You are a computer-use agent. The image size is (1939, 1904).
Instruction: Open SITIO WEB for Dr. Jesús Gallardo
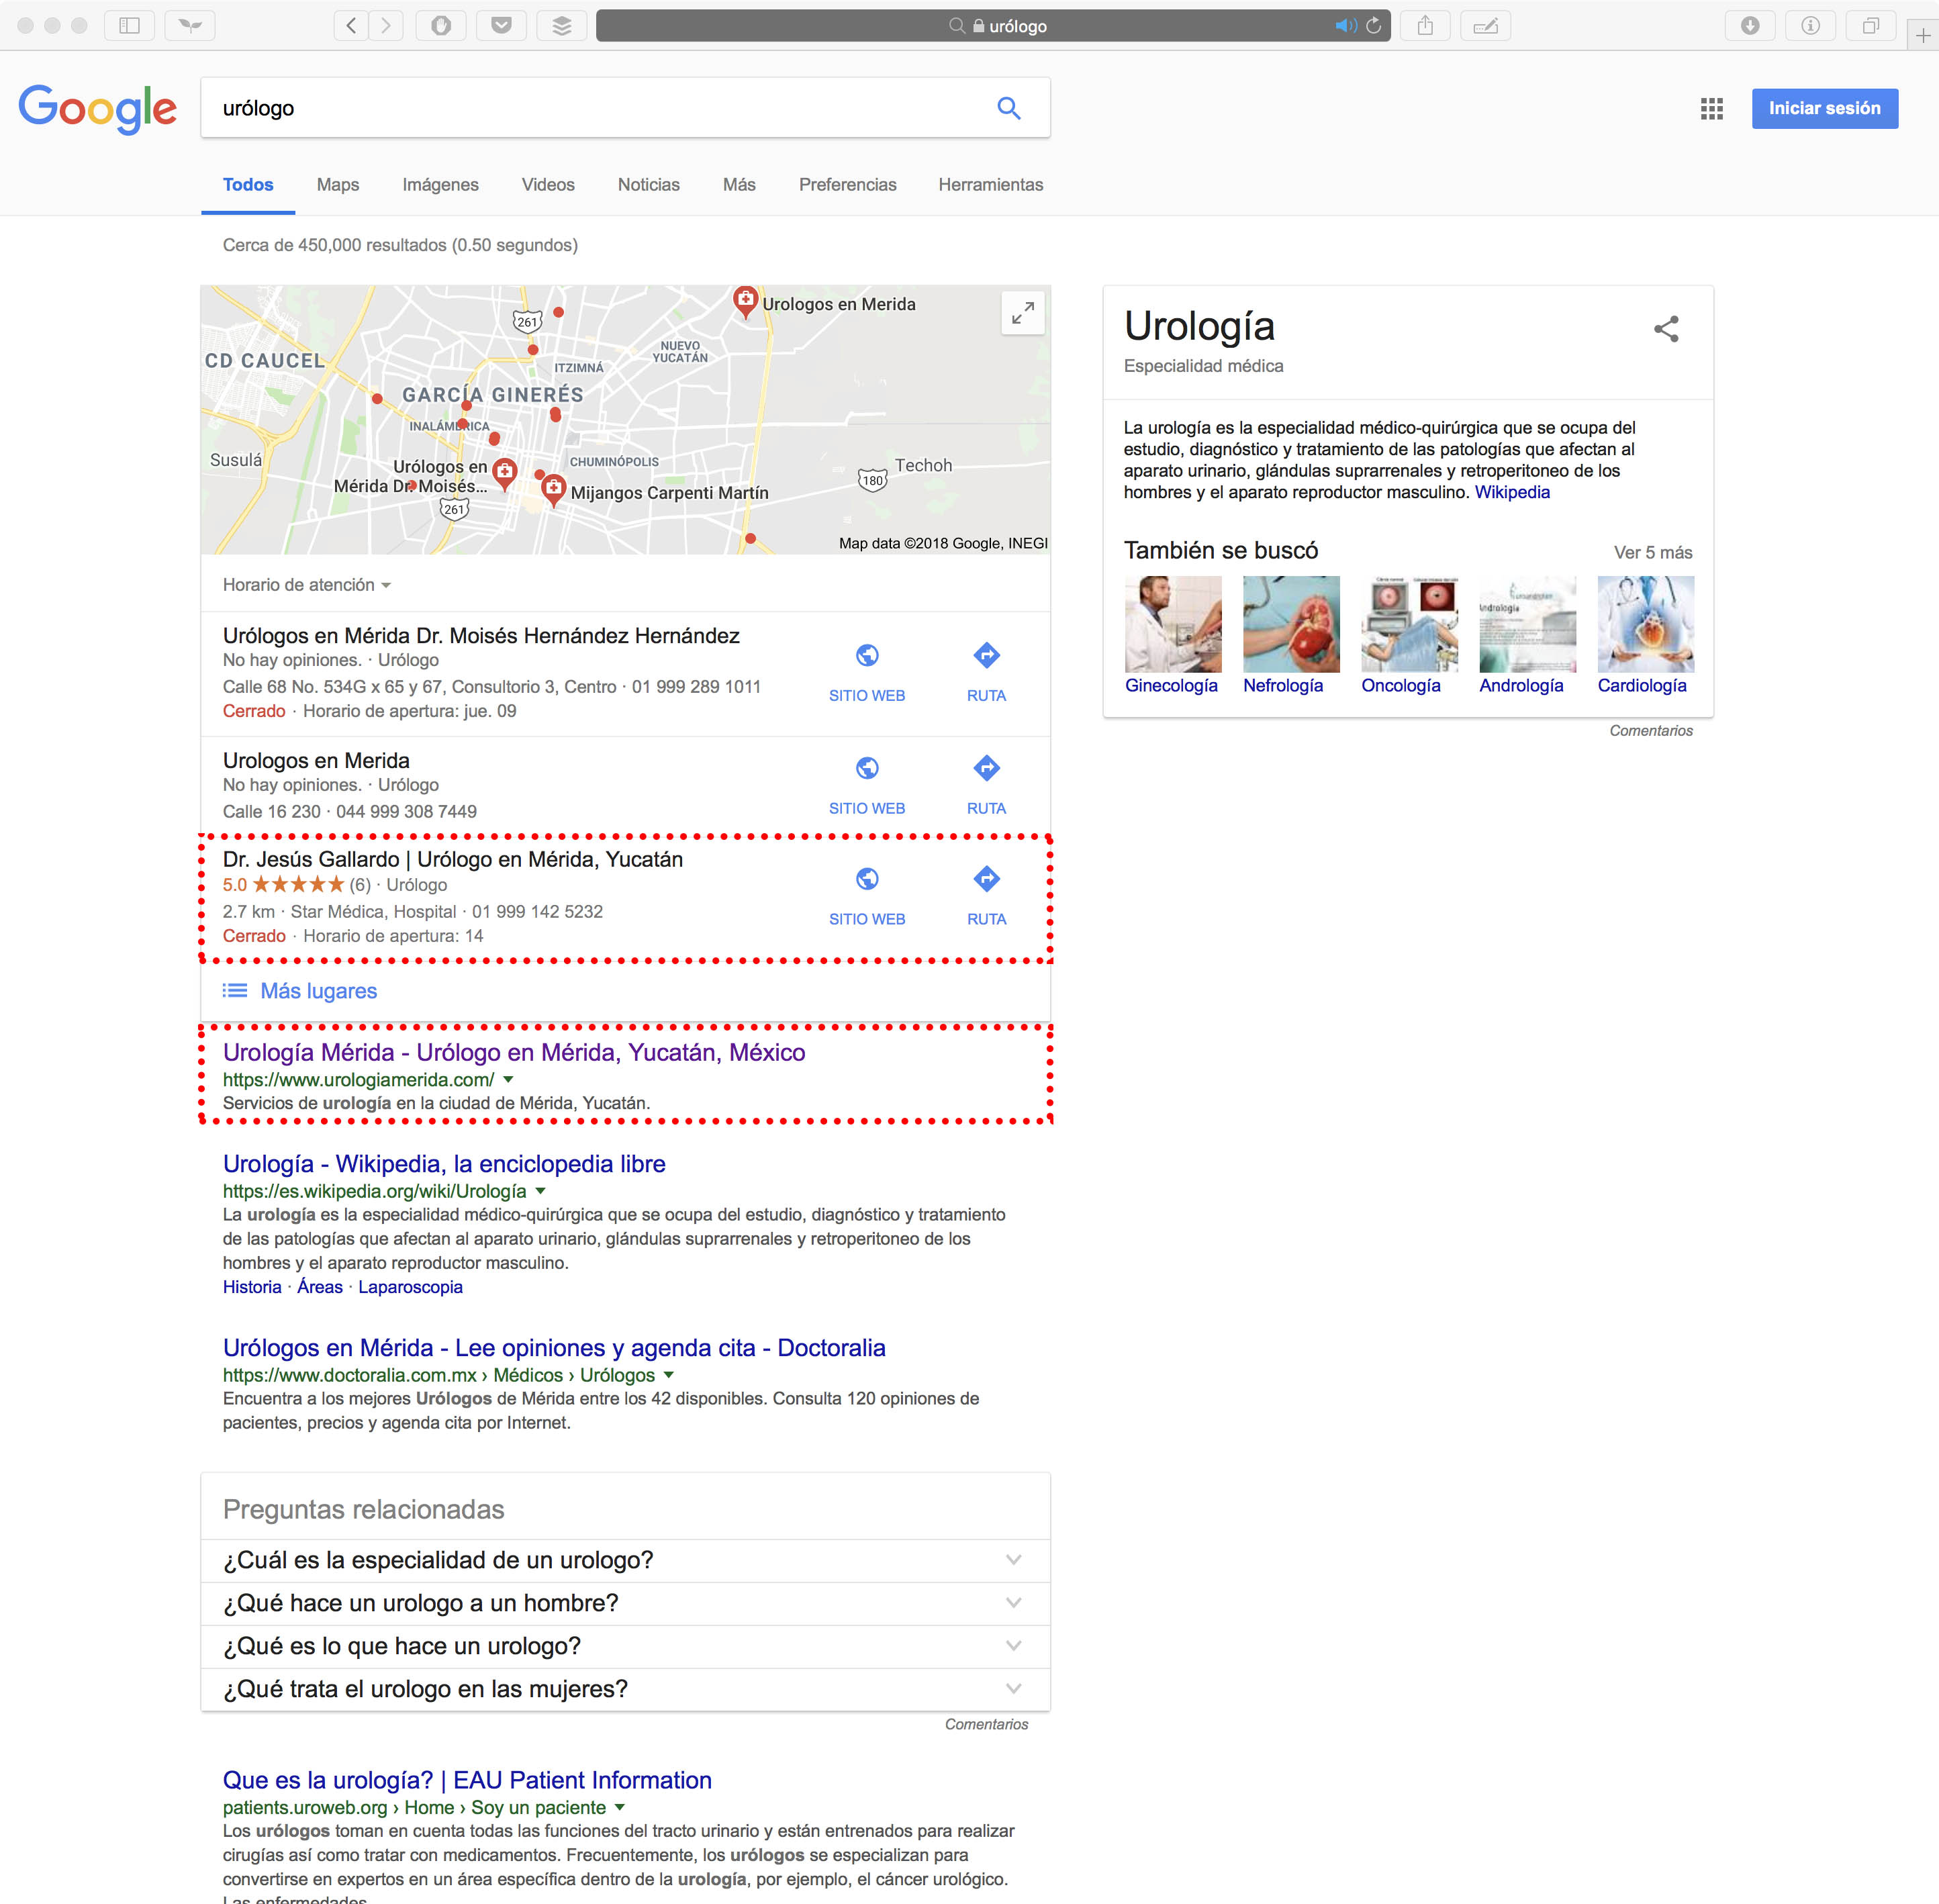click(867, 897)
